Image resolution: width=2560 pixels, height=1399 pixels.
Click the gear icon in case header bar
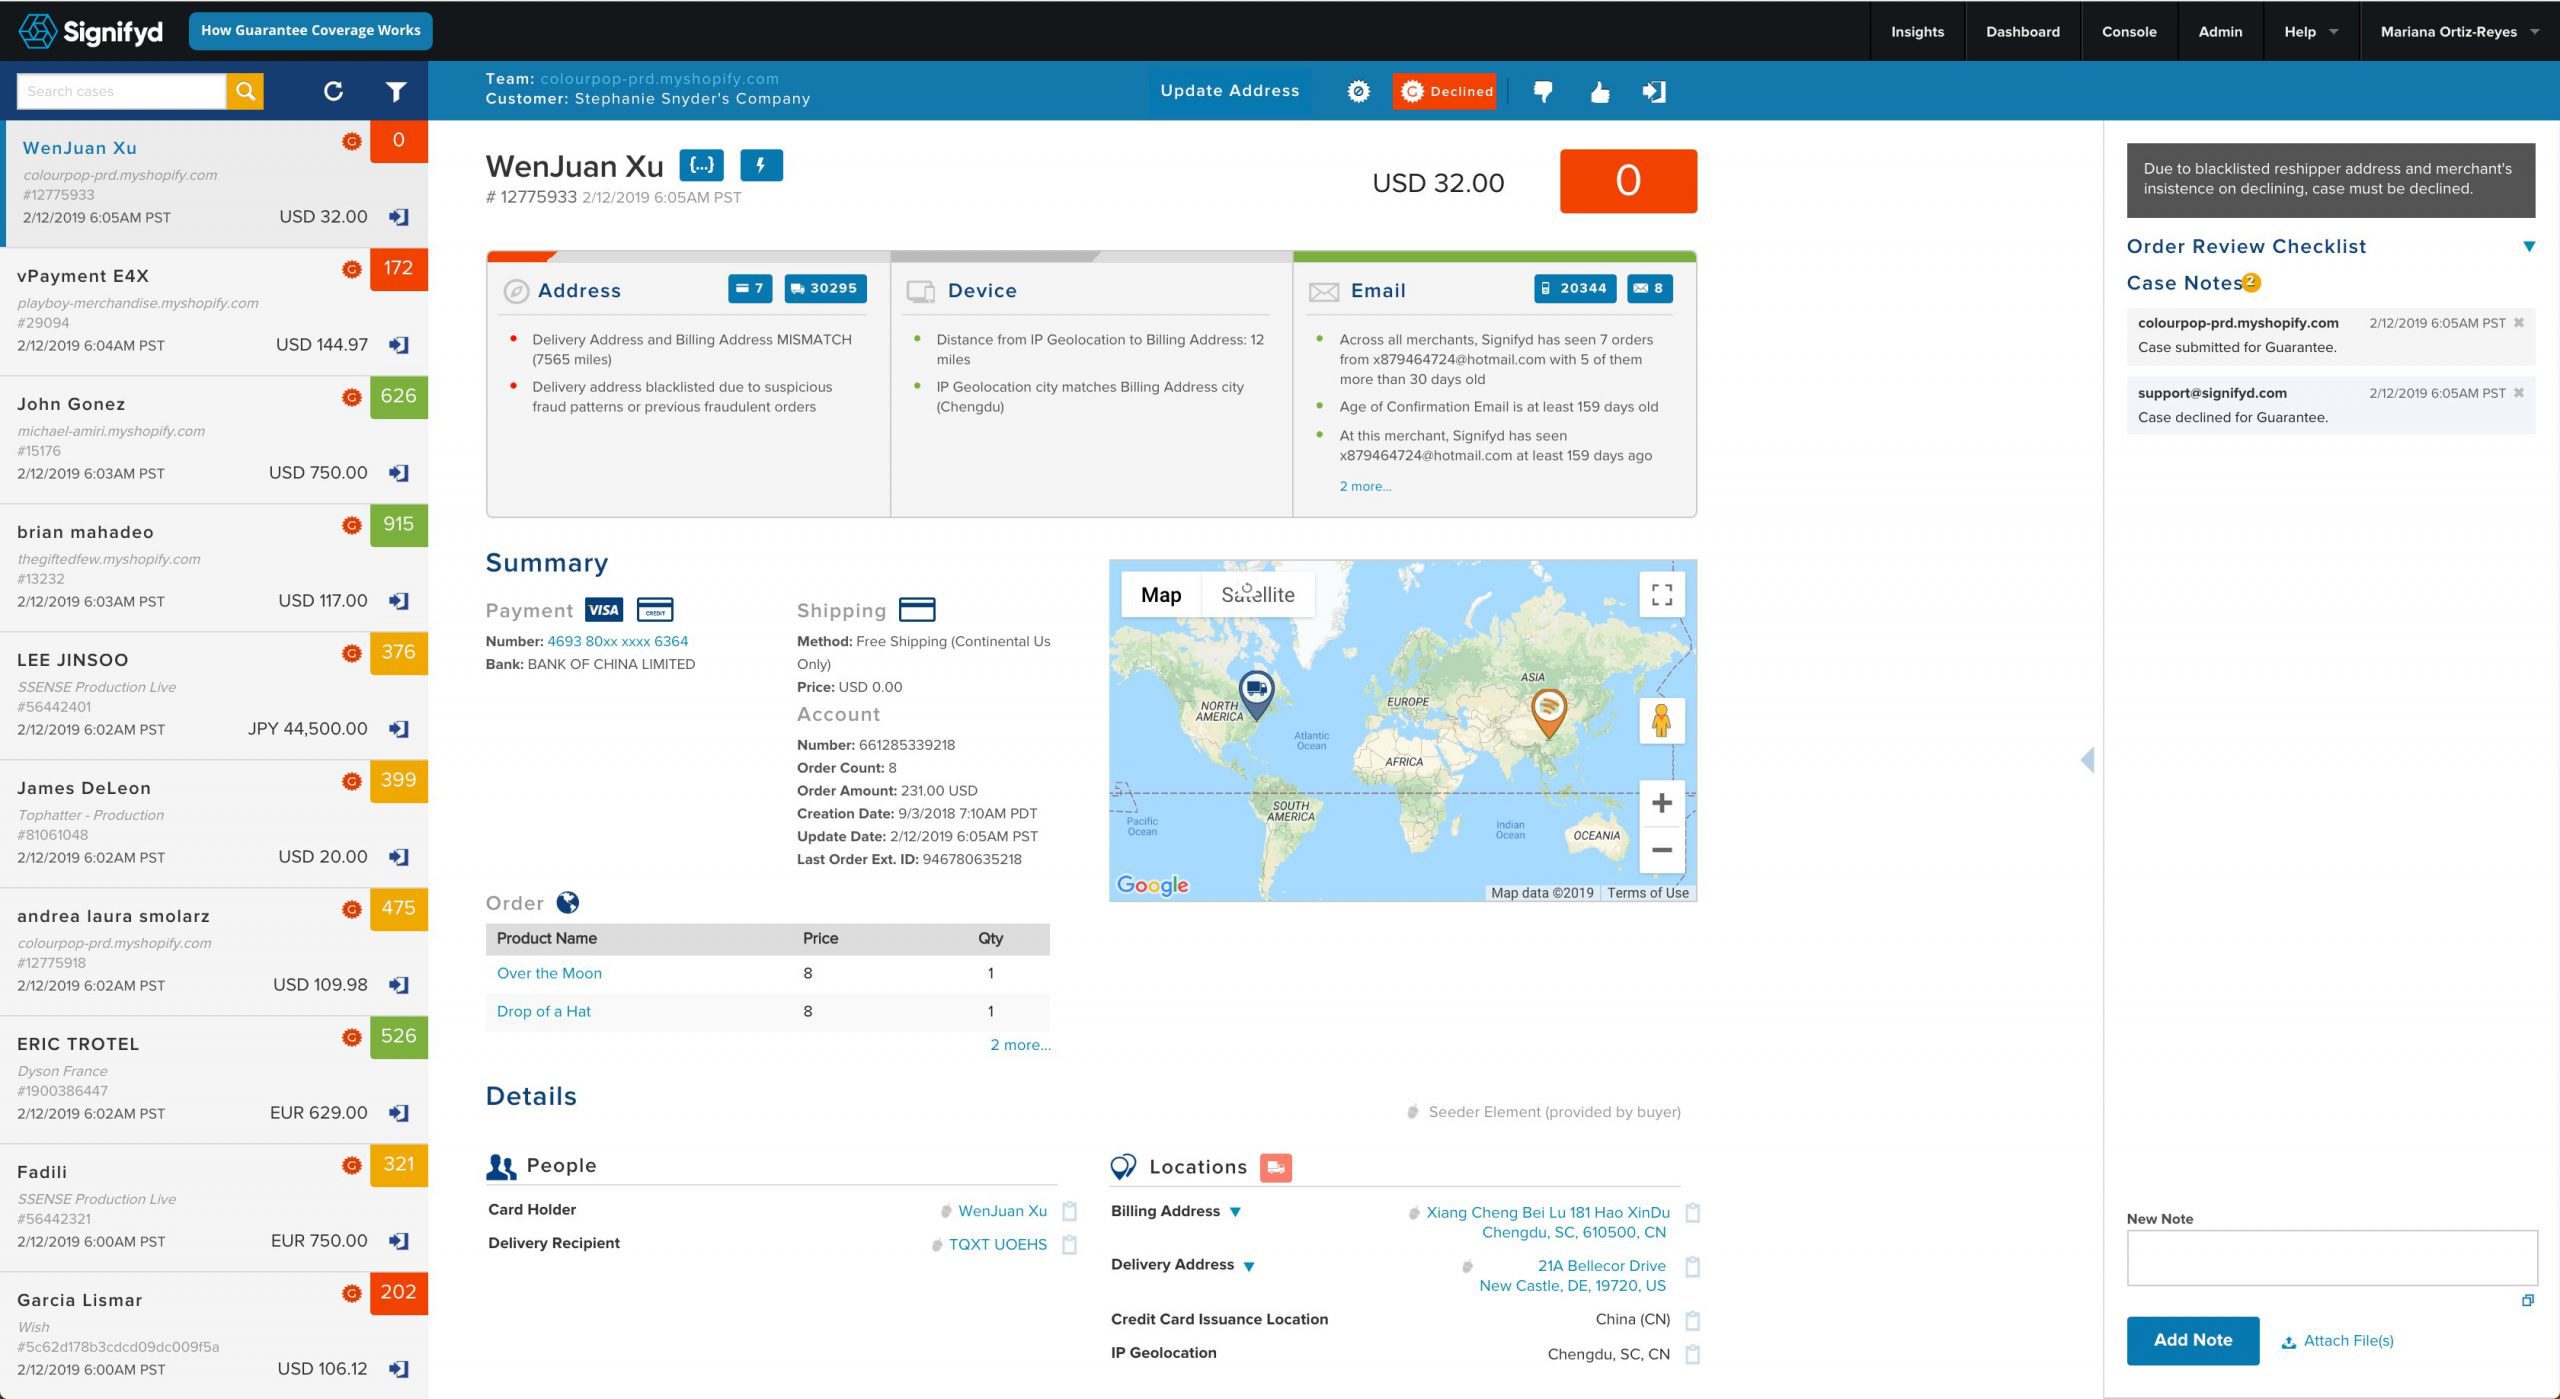coord(1358,91)
